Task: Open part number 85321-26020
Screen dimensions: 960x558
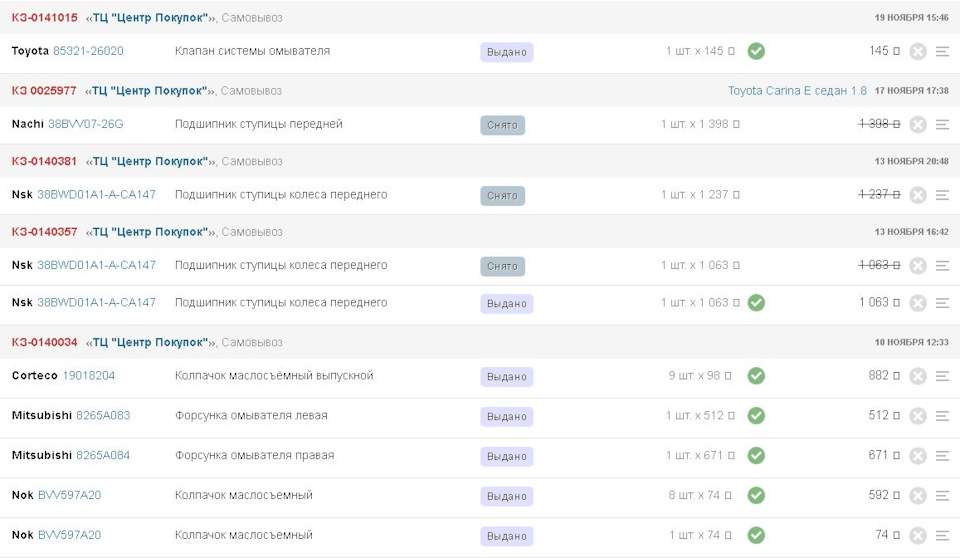Action: coord(88,51)
